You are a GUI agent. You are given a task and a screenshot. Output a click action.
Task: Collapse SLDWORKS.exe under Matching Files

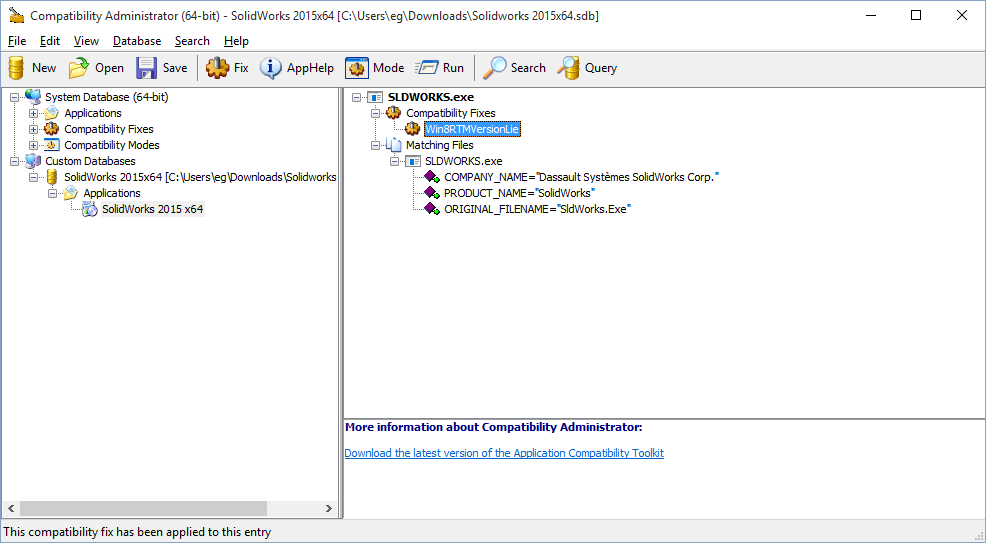pyautogui.click(x=394, y=162)
